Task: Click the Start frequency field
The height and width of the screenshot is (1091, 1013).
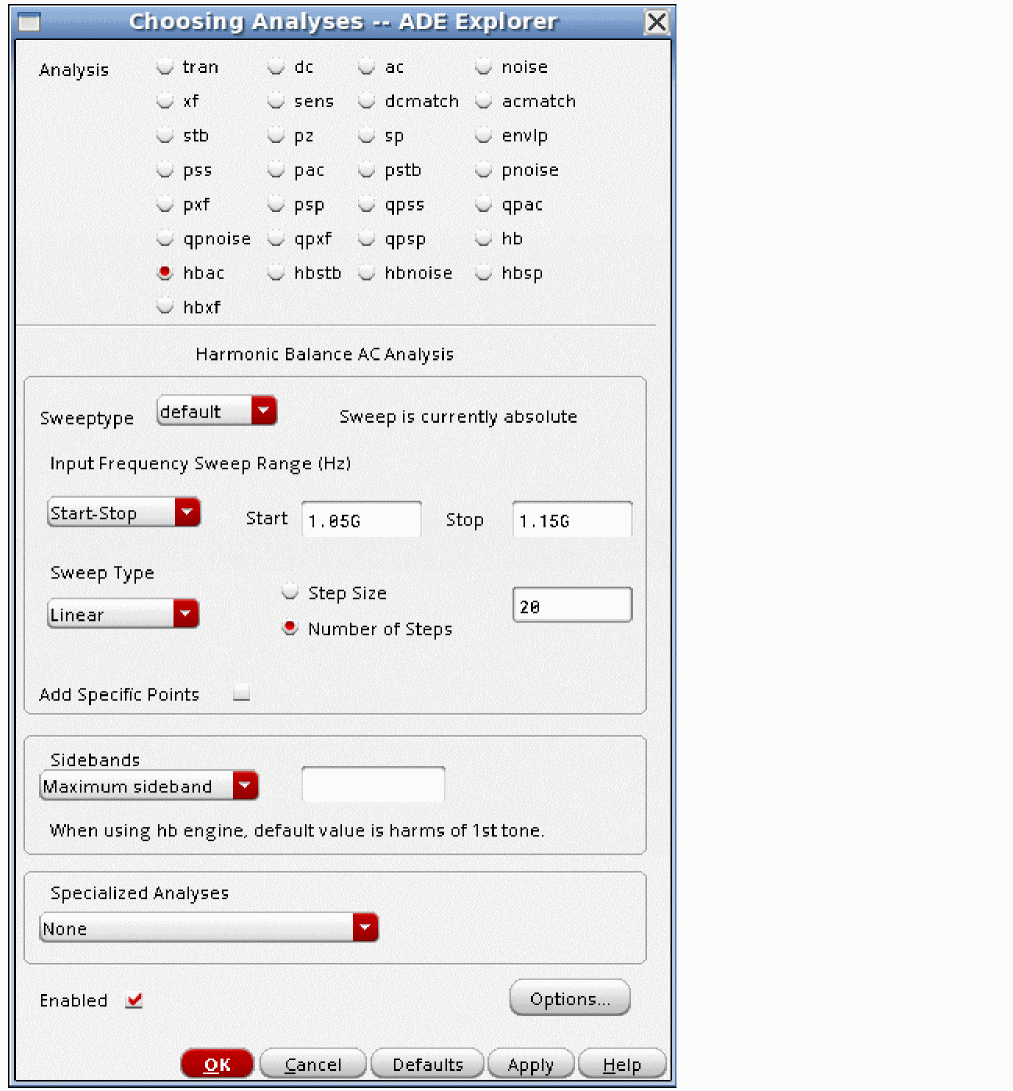Action: (362, 520)
